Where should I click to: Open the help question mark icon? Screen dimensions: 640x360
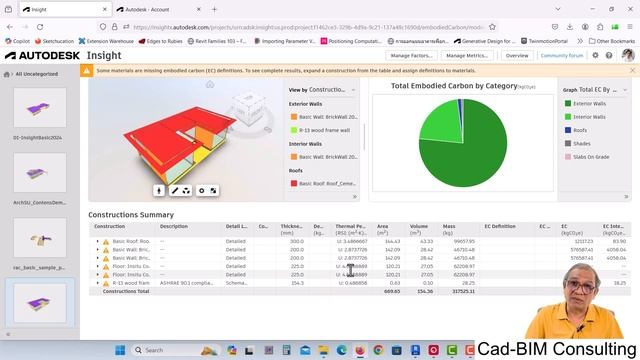[x=609, y=56]
